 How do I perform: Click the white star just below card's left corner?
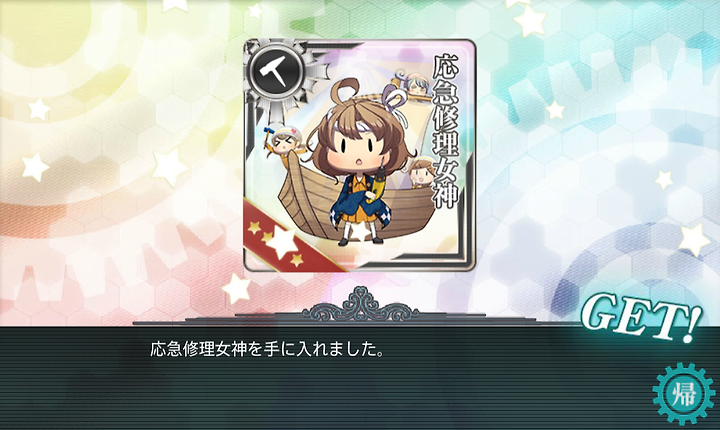236,288
